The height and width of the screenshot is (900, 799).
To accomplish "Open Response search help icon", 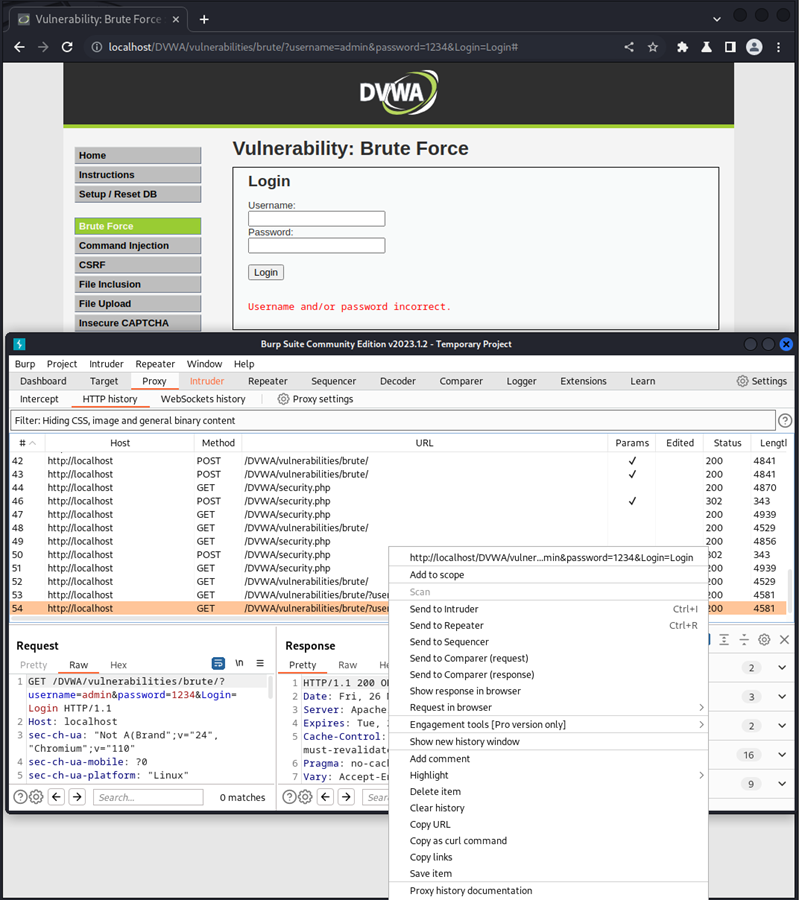I will coord(289,797).
